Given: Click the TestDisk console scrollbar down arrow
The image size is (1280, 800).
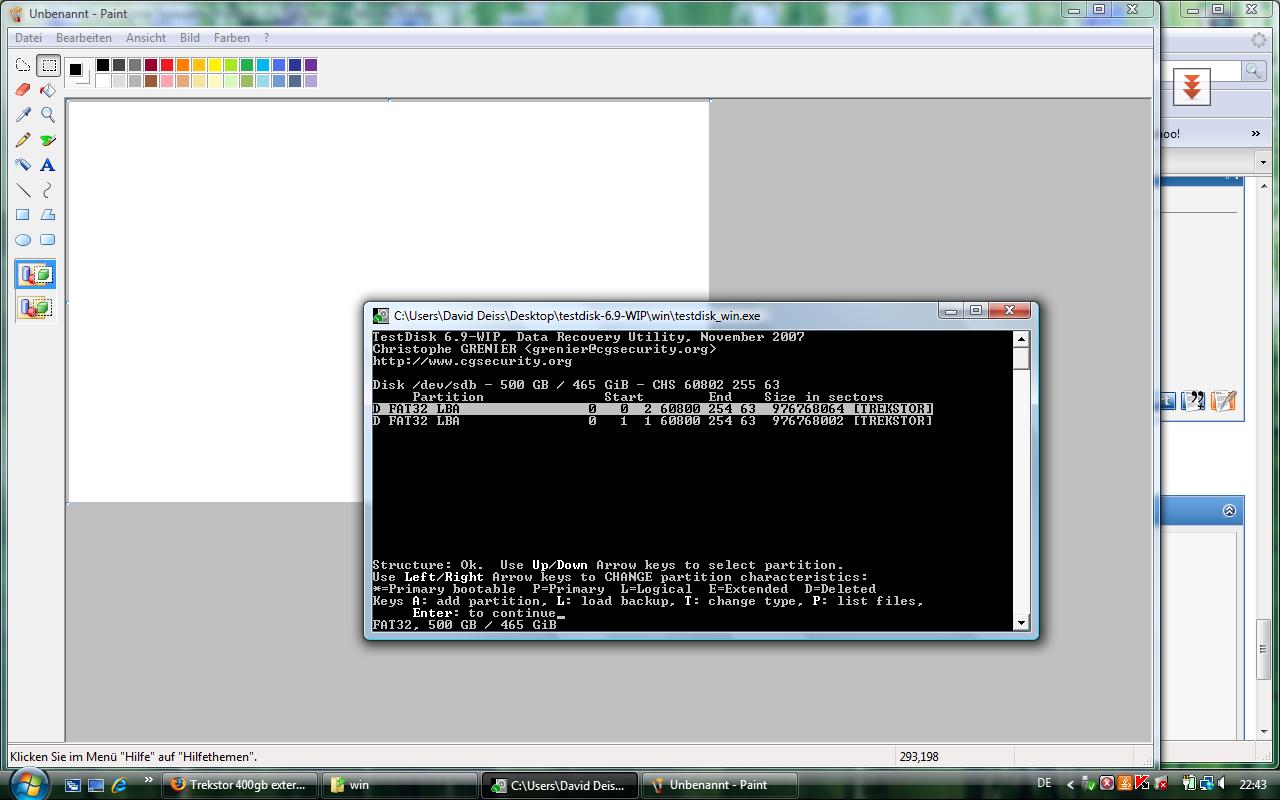Looking at the screenshot, I should pos(1021,622).
